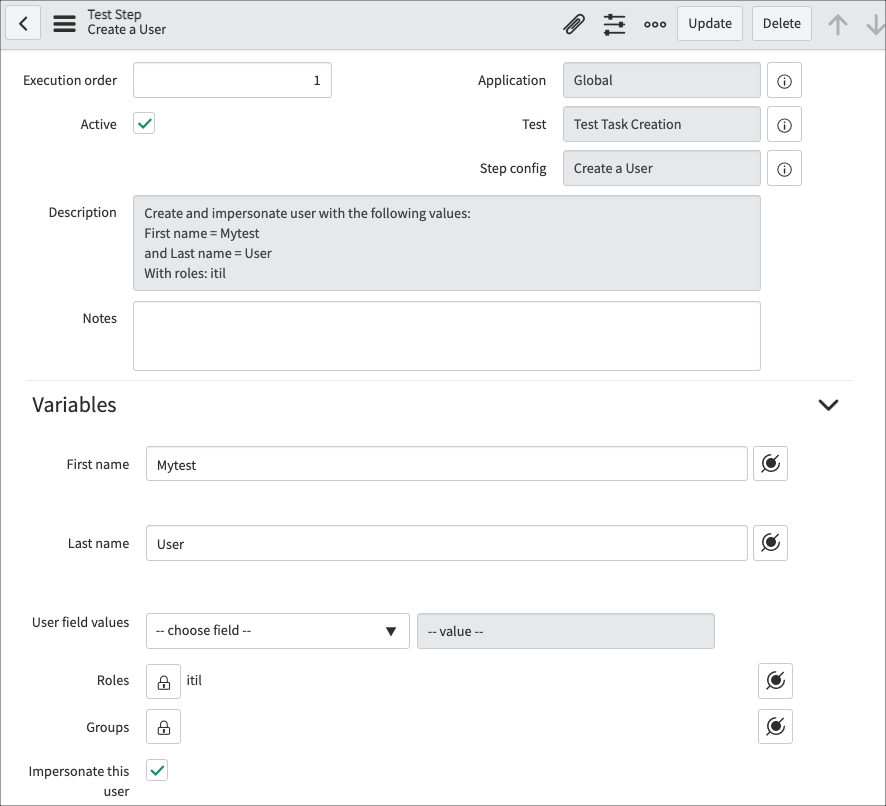
Task: View Test field reference information
Action: (784, 124)
